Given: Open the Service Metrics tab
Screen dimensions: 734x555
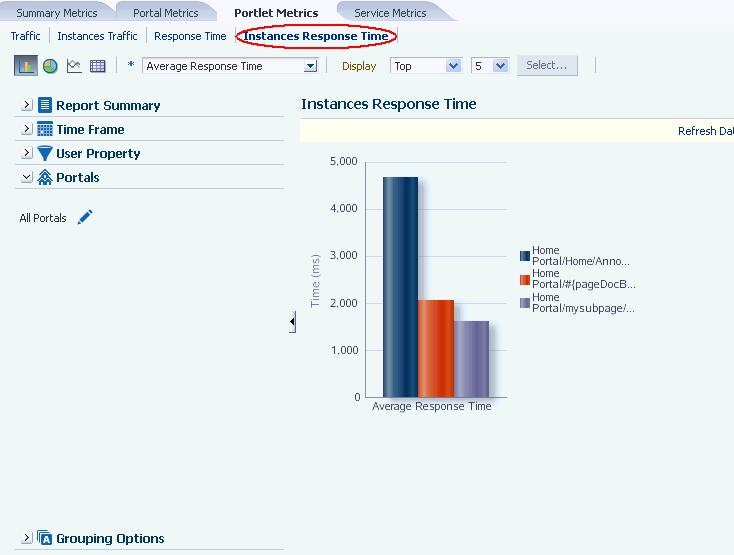Looking at the screenshot, I should (x=390, y=13).
